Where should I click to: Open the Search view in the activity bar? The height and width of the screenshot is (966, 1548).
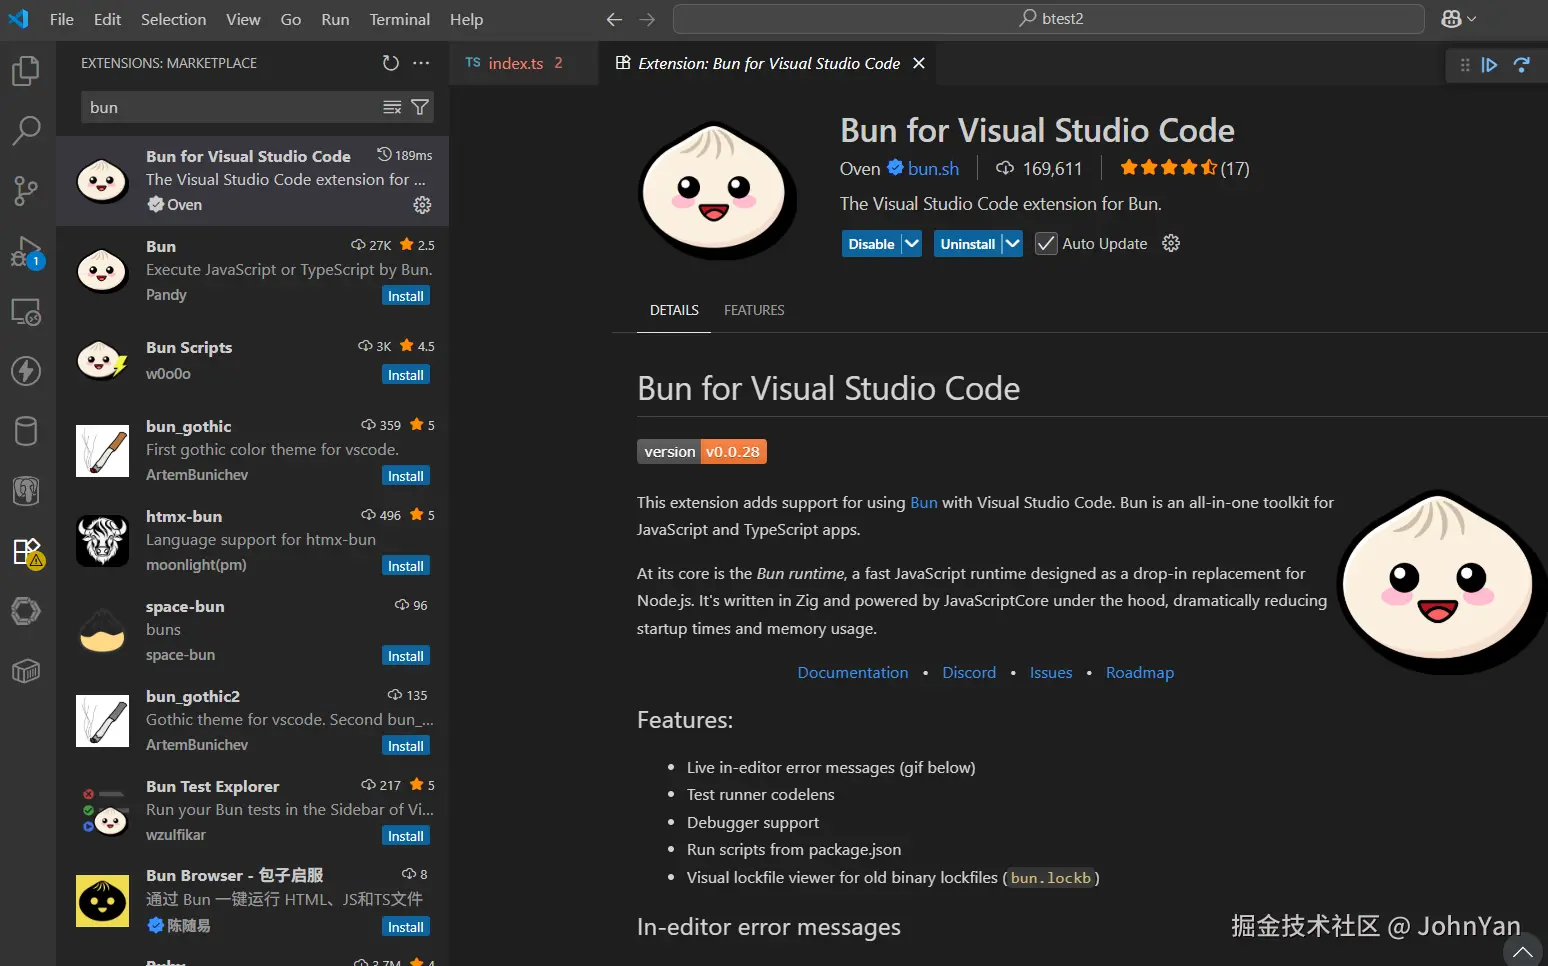pyautogui.click(x=26, y=130)
